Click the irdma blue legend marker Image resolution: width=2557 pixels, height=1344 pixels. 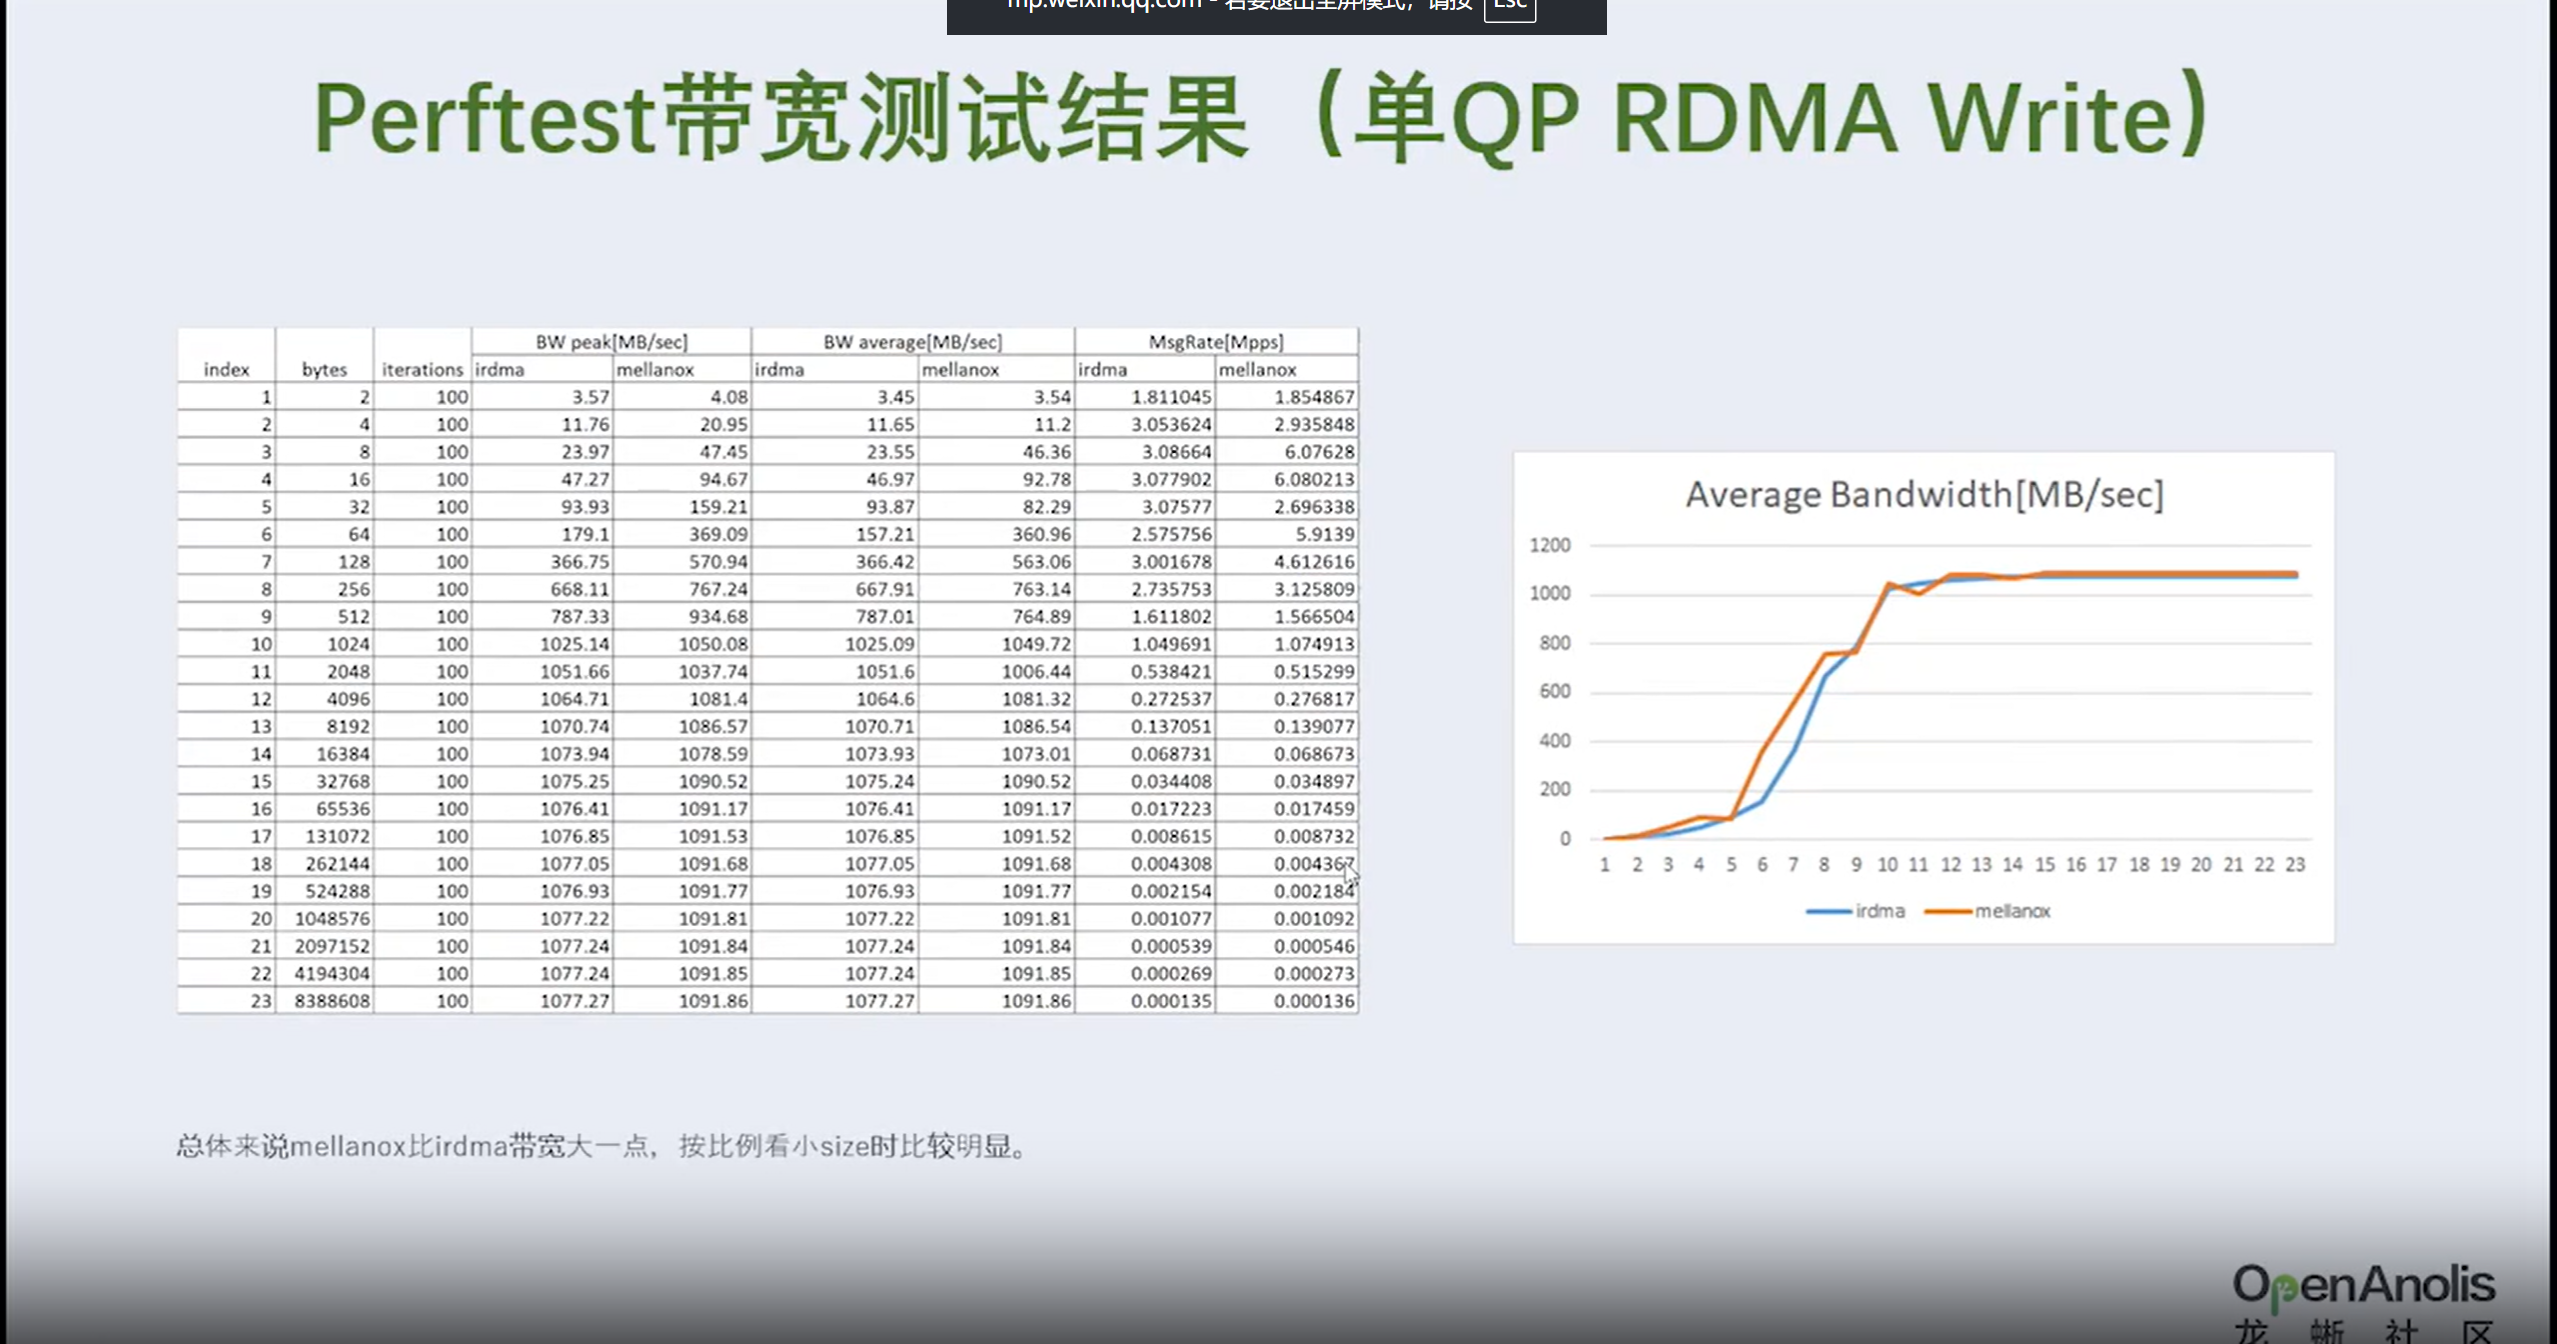click(x=1828, y=911)
